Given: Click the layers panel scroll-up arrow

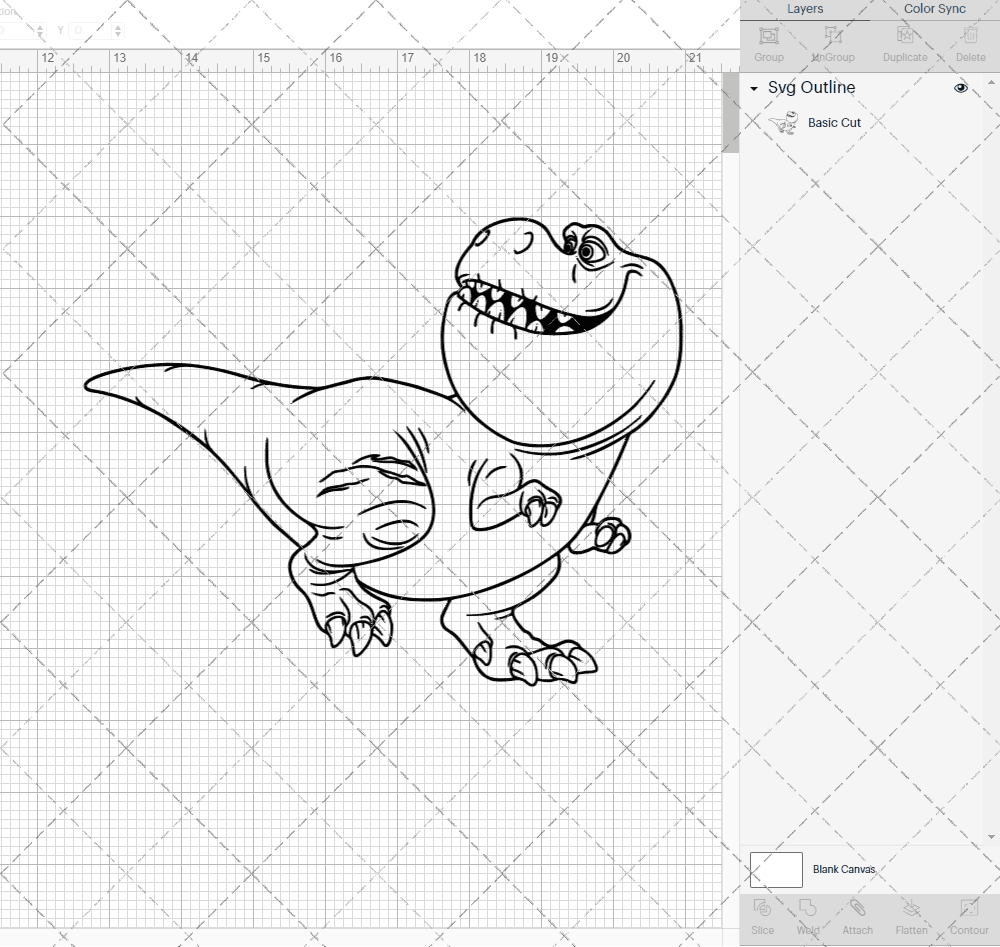Looking at the screenshot, I should coord(991,83).
